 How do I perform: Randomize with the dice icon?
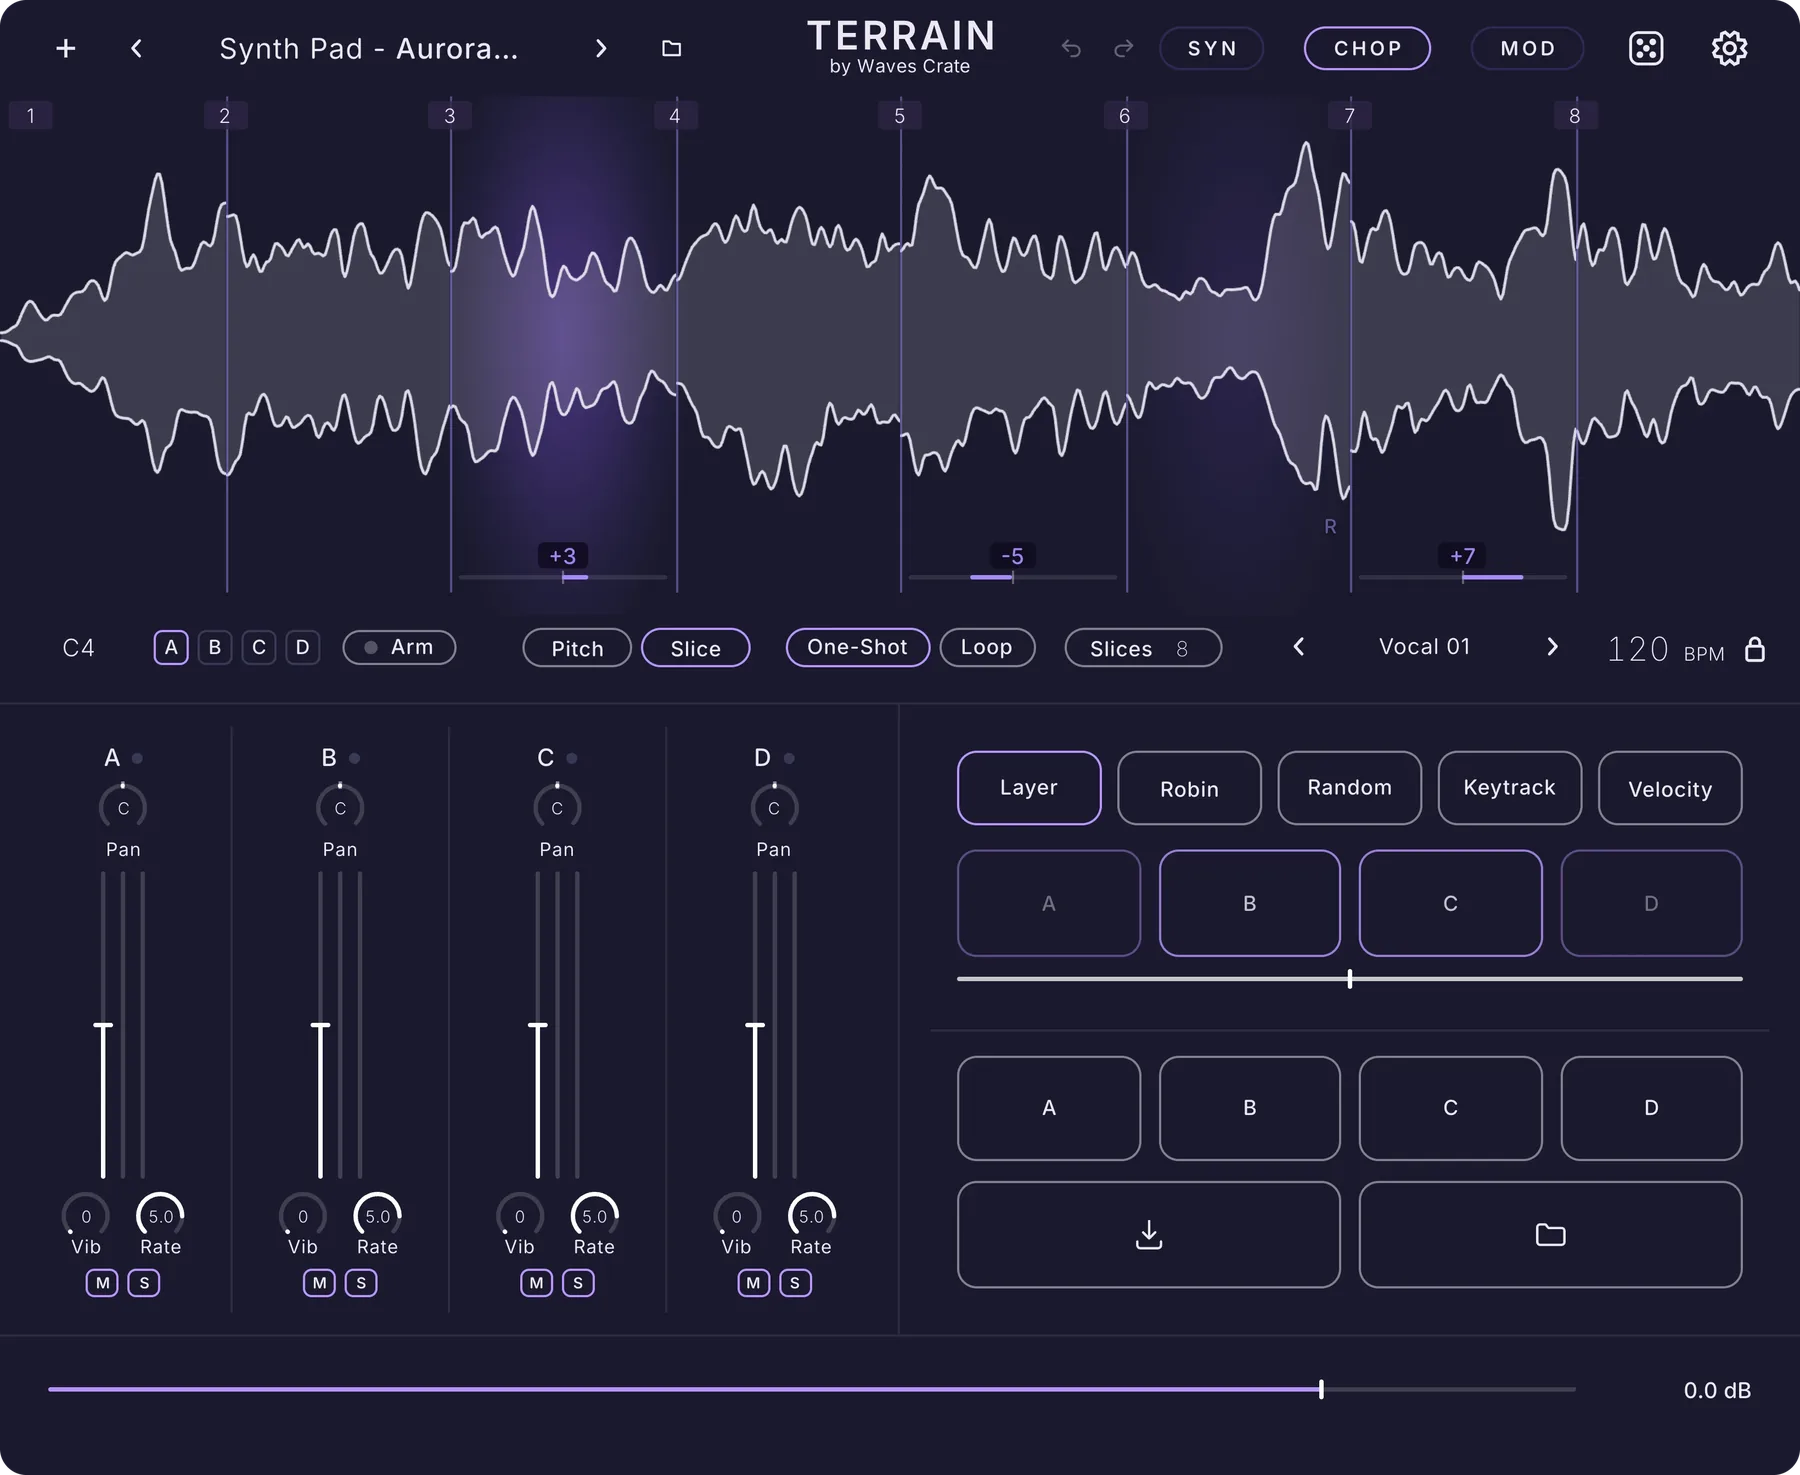pyautogui.click(x=1646, y=48)
